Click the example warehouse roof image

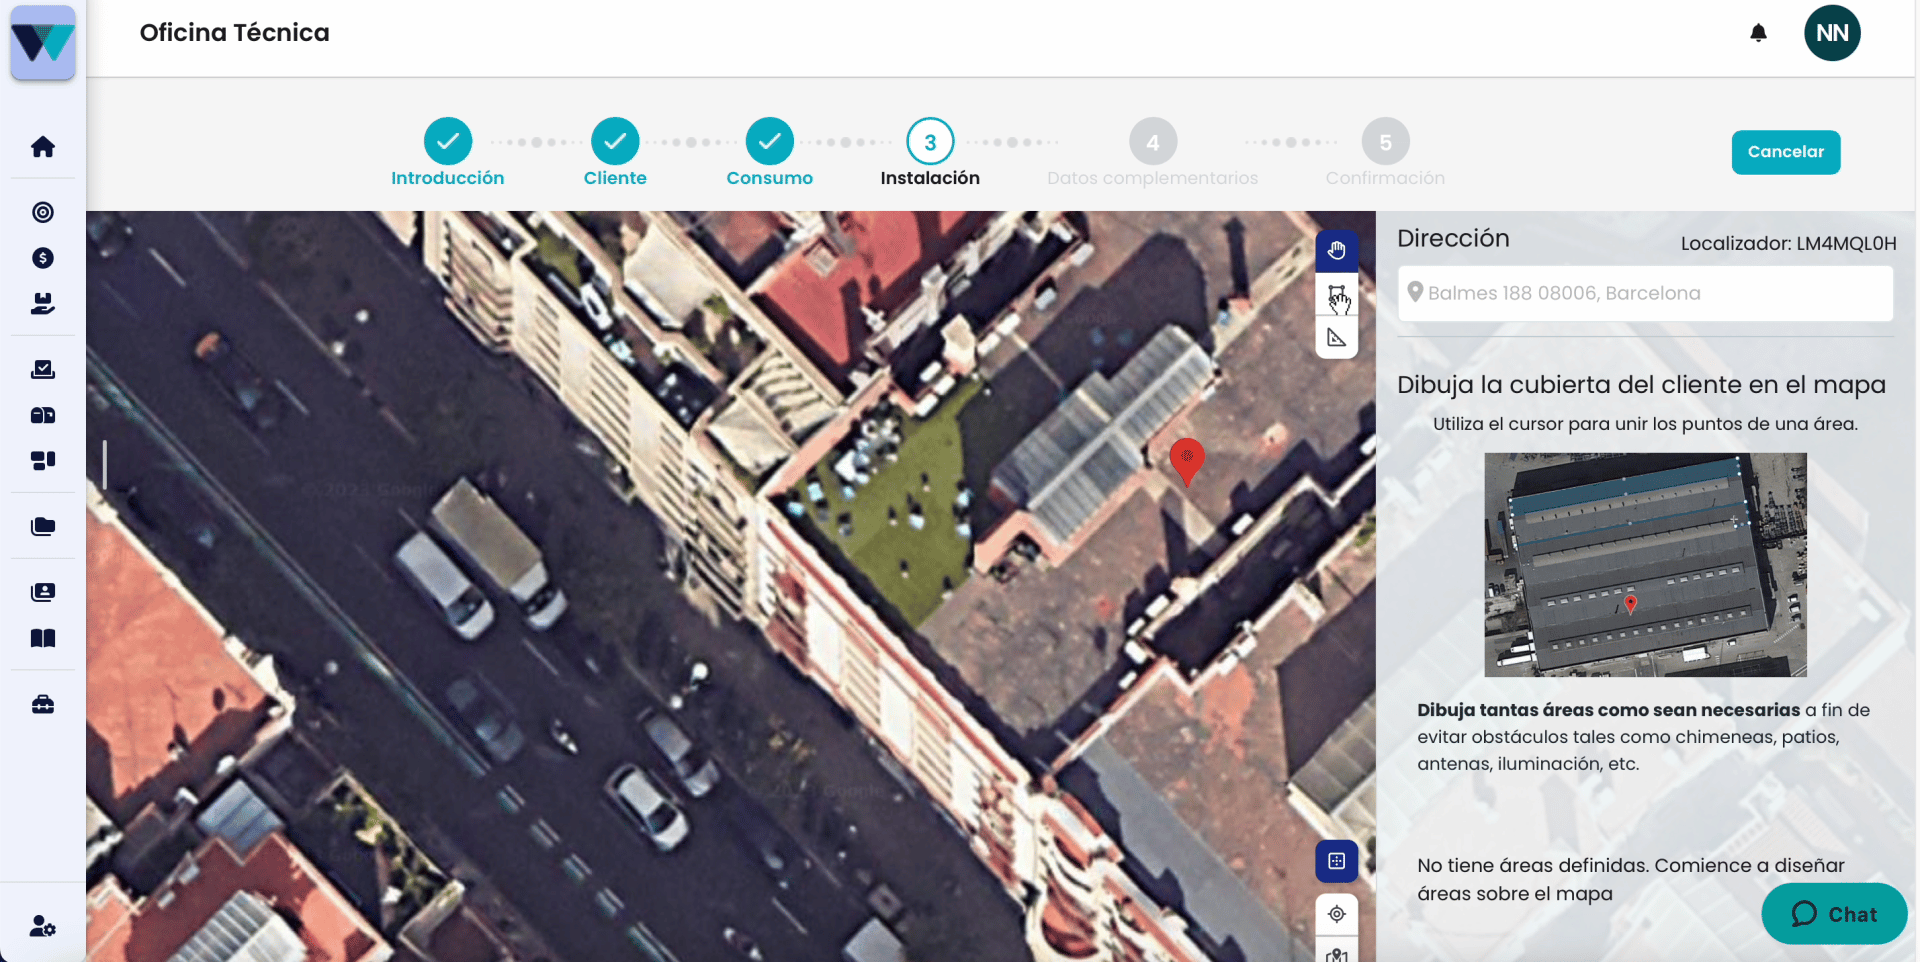[1645, 565]
